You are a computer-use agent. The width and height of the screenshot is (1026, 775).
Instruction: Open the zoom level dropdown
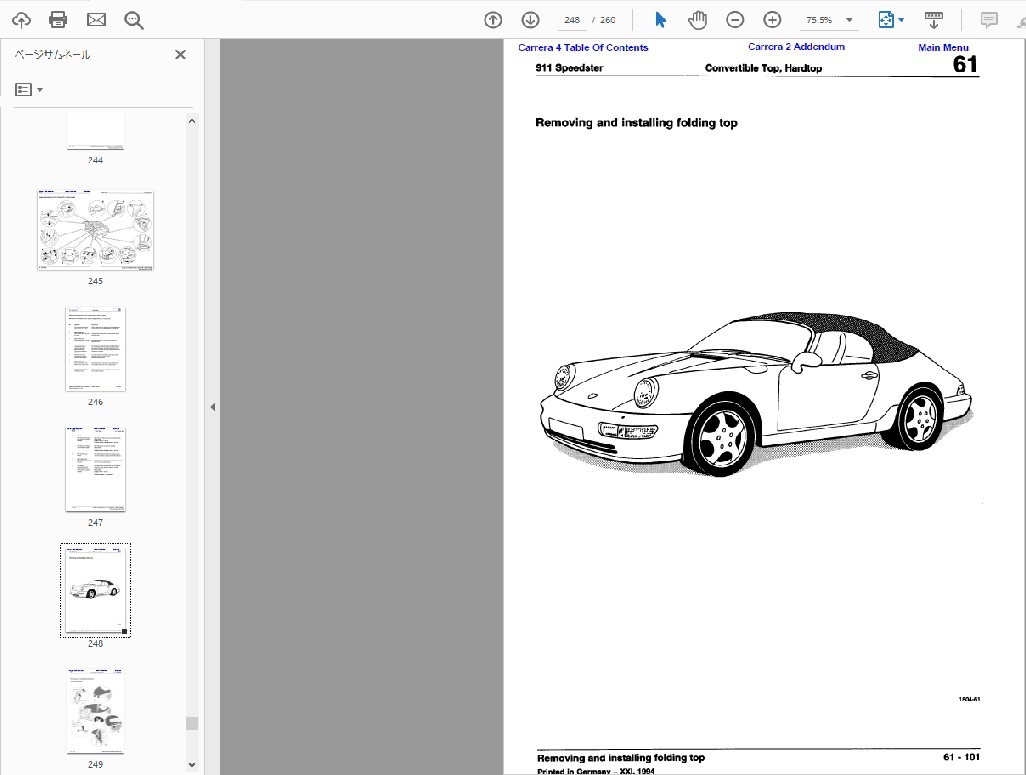click(x=849, y=20)
